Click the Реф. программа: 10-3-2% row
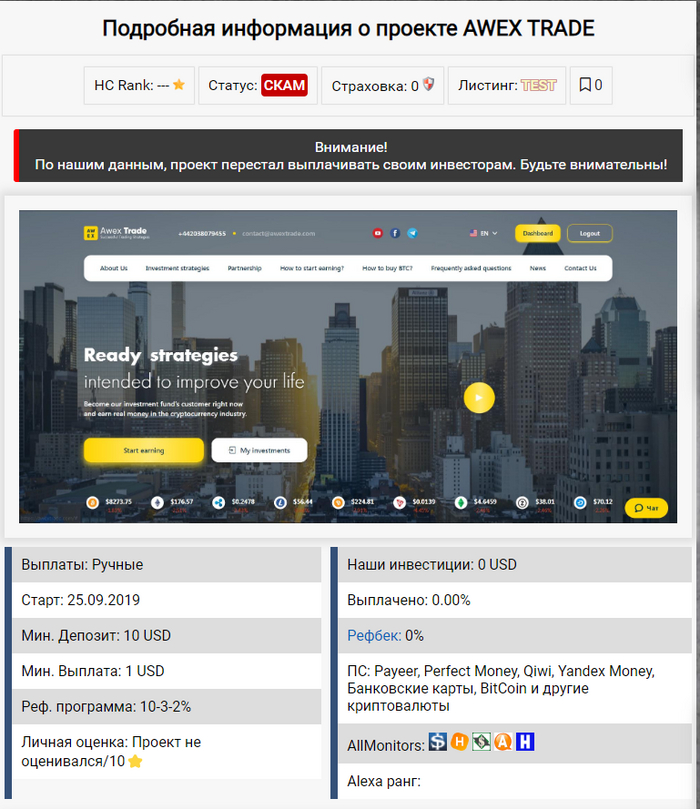Image resolution: width=700 pixels, height=809 pixels. [167, 707]
